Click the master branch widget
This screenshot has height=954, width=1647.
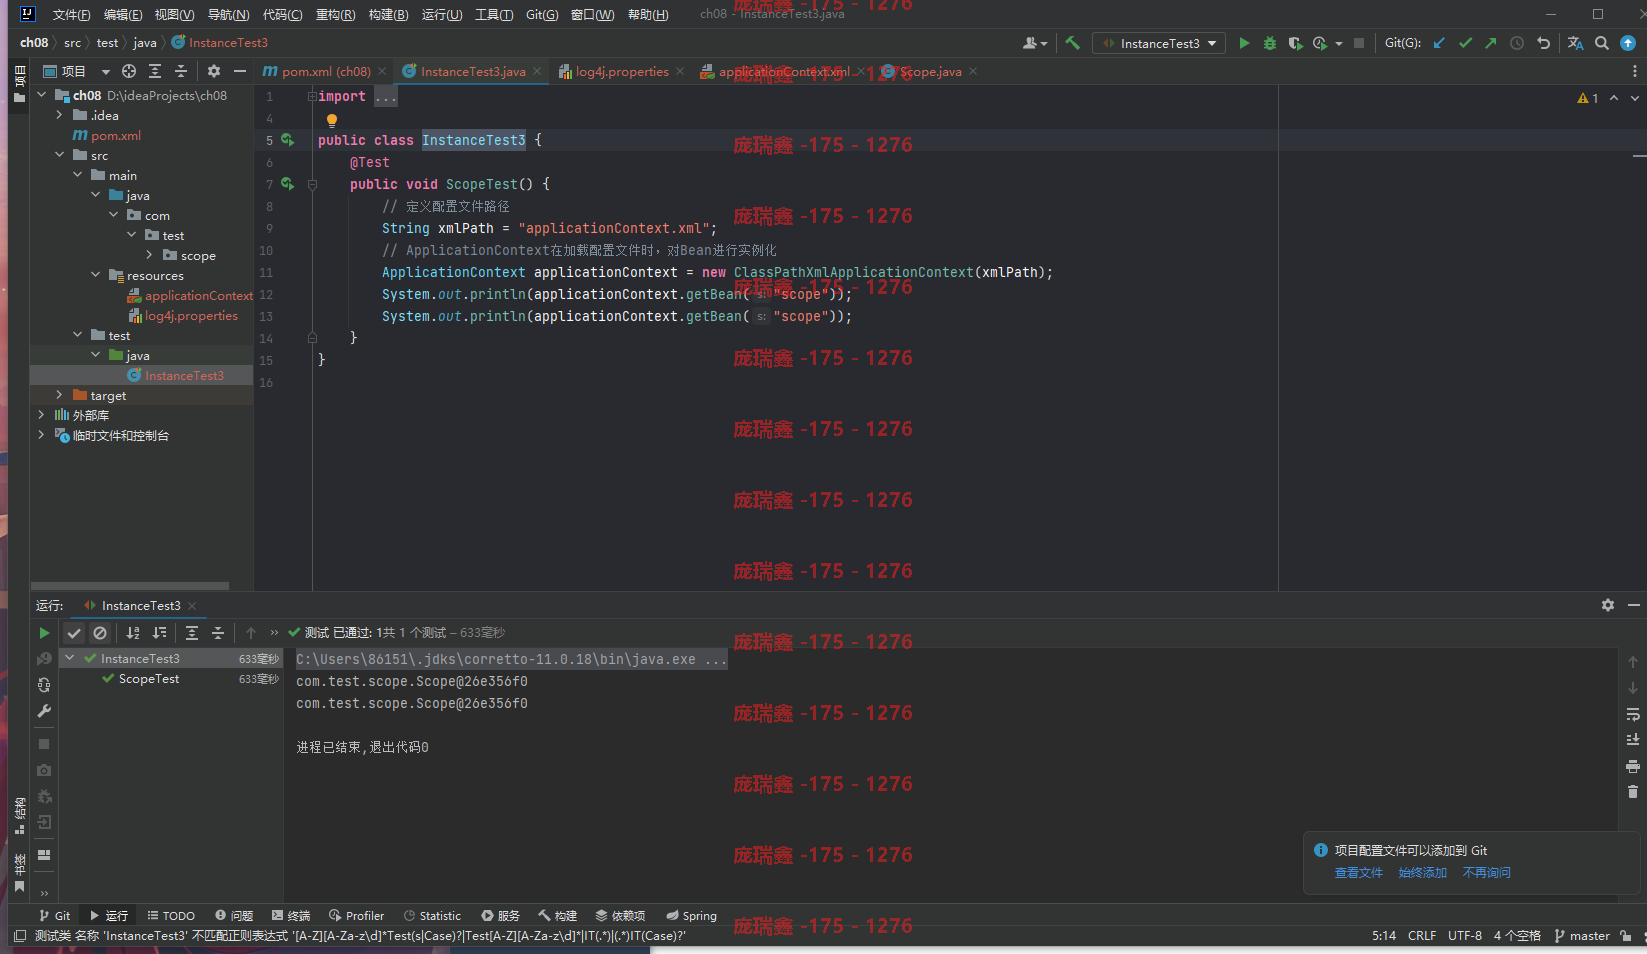[1582, 936]
